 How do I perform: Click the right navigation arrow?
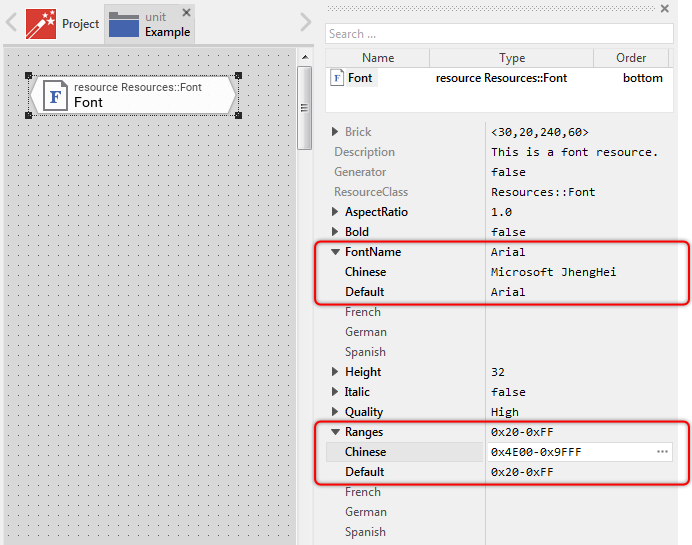305,23
